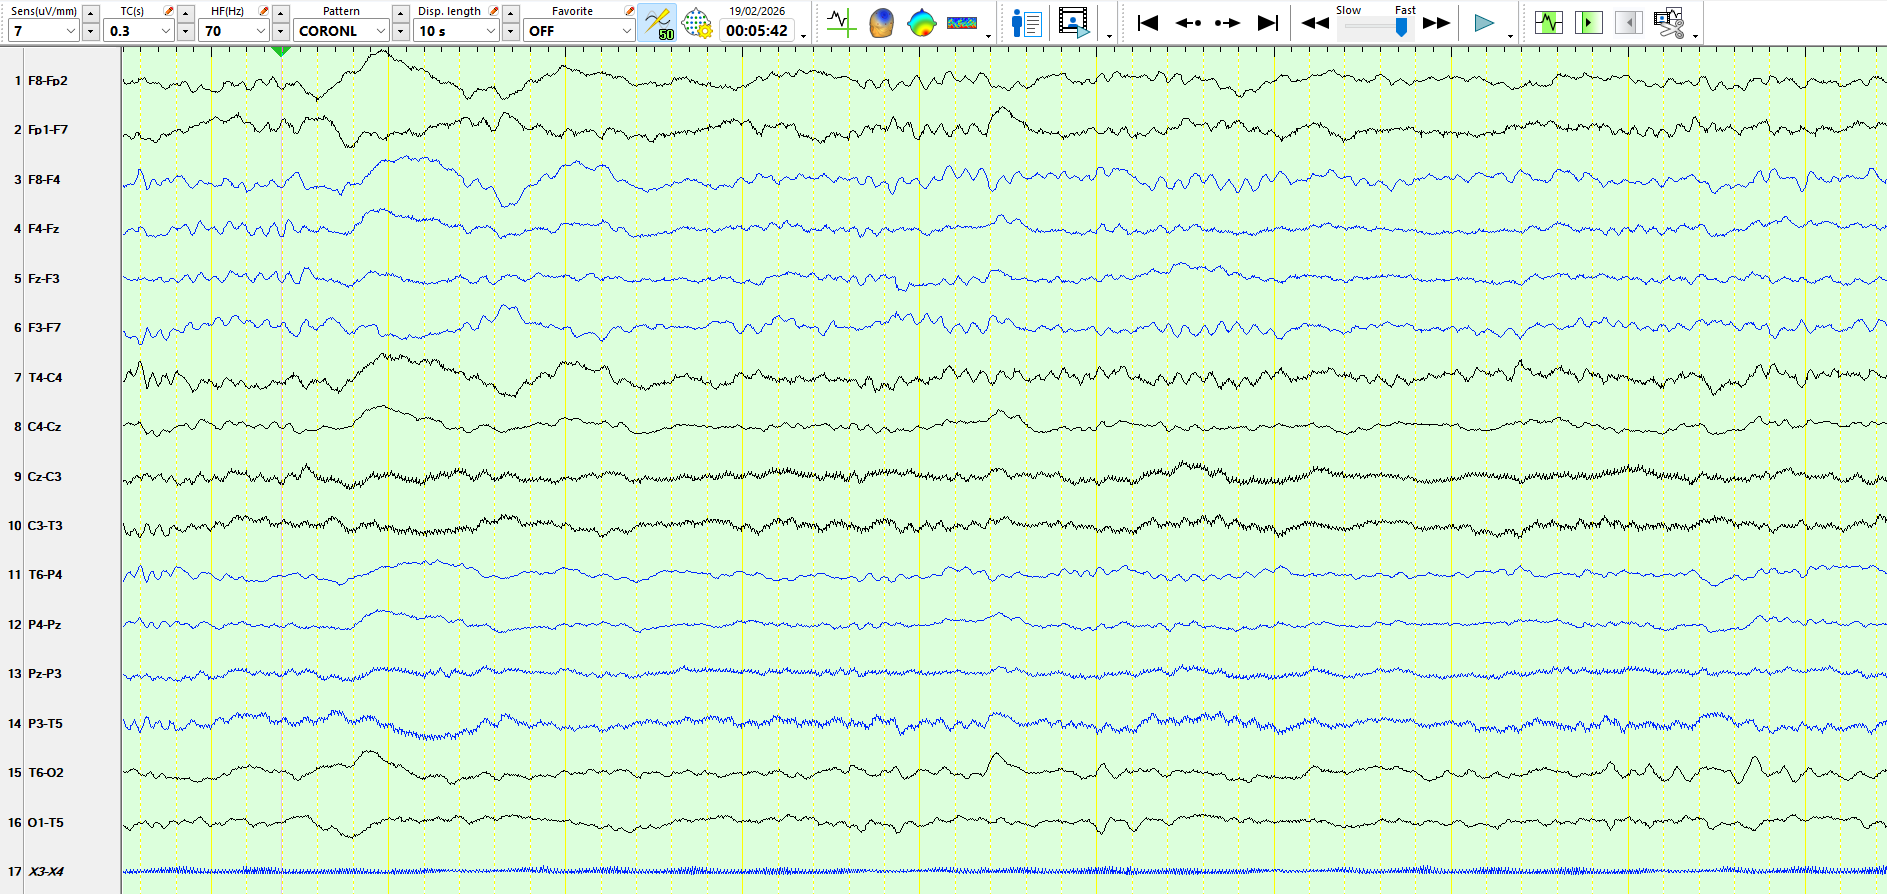This screenshot has height=894, width=1887.
Task: Switch to the previous Pattern montage
Action: tap(400, 13)
